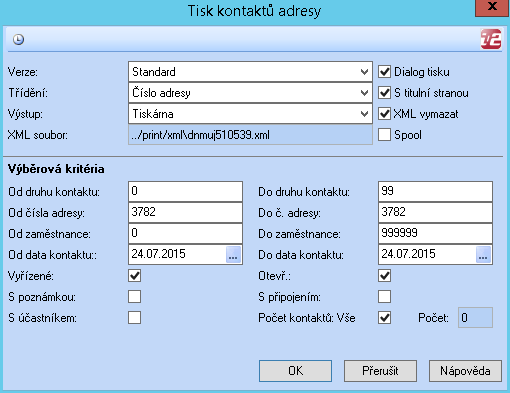The width and height of the screenshot is (510, 393).
Task: Focus the Do druhu kontaktu field
Action: point(435,191)
